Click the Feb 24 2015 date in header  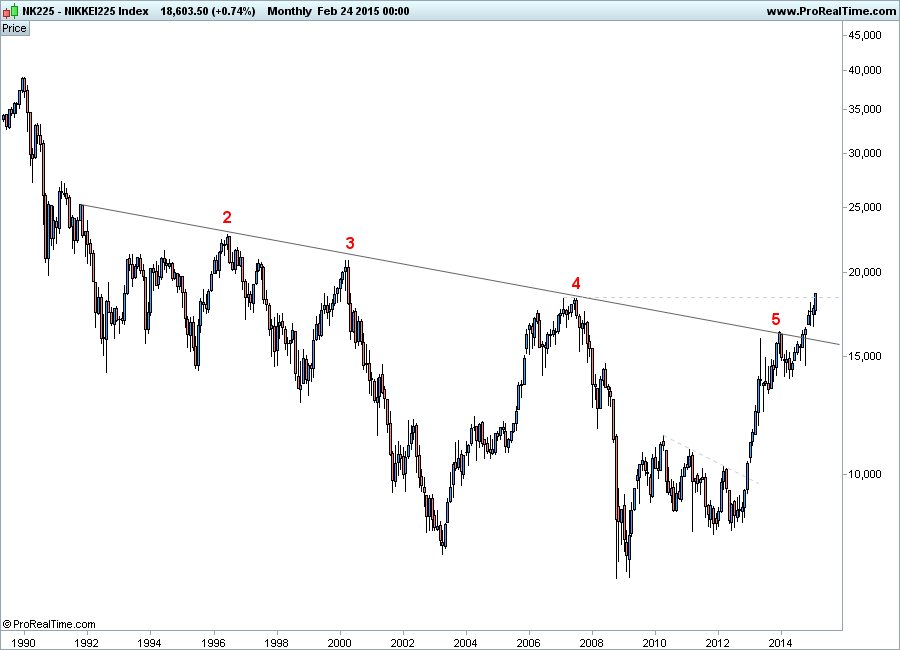363,11
